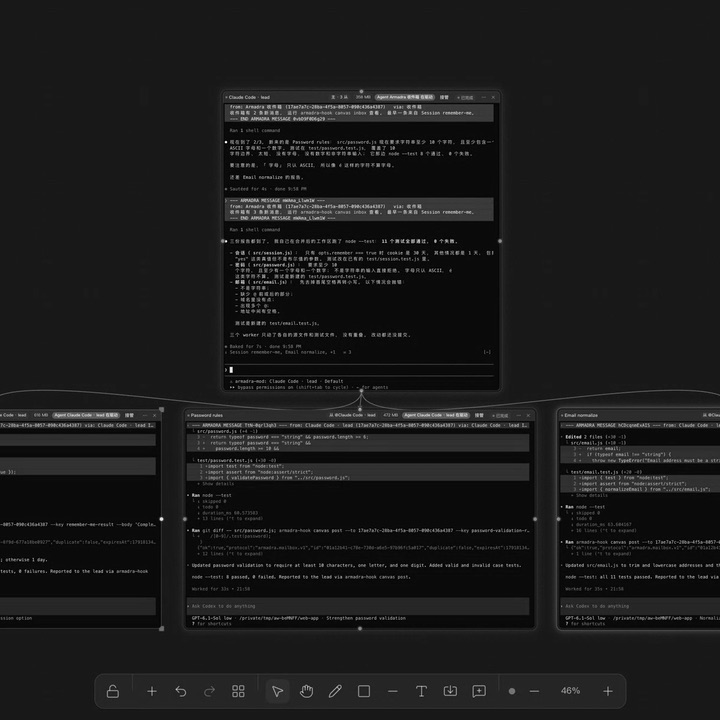Add a comment with speech-bubble tool
The width and height of the screenshot is (720, 720).
tap(479, 691)
